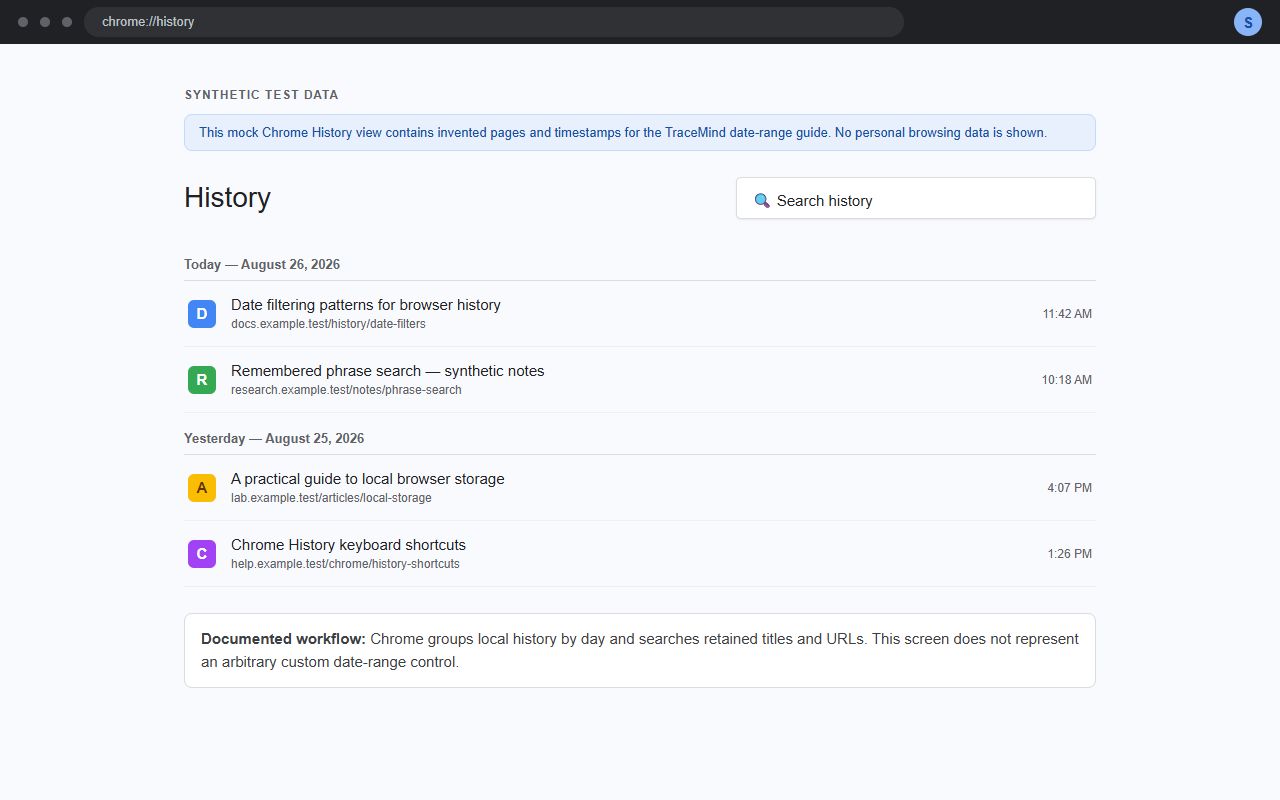Click the yellow A favicon icon
Viewport: 1280px width, 800px height.
point(202,488)
